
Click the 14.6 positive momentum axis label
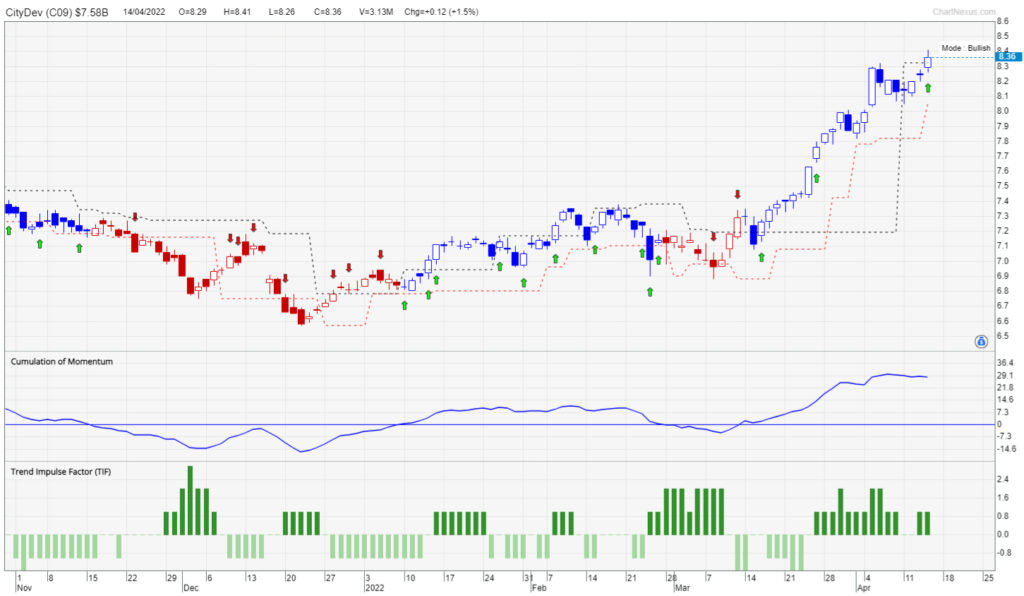pos(1006,400)
